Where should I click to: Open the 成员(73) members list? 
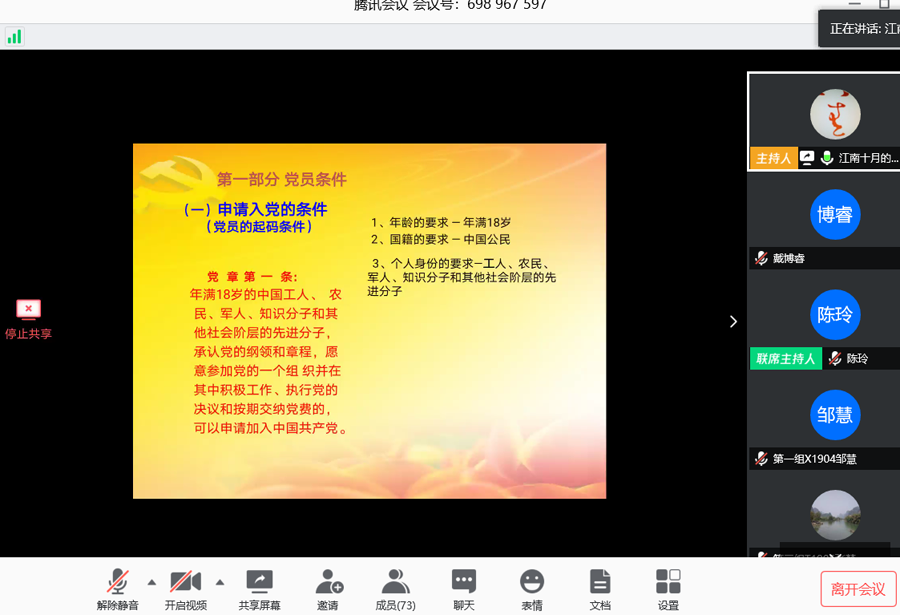395,582
